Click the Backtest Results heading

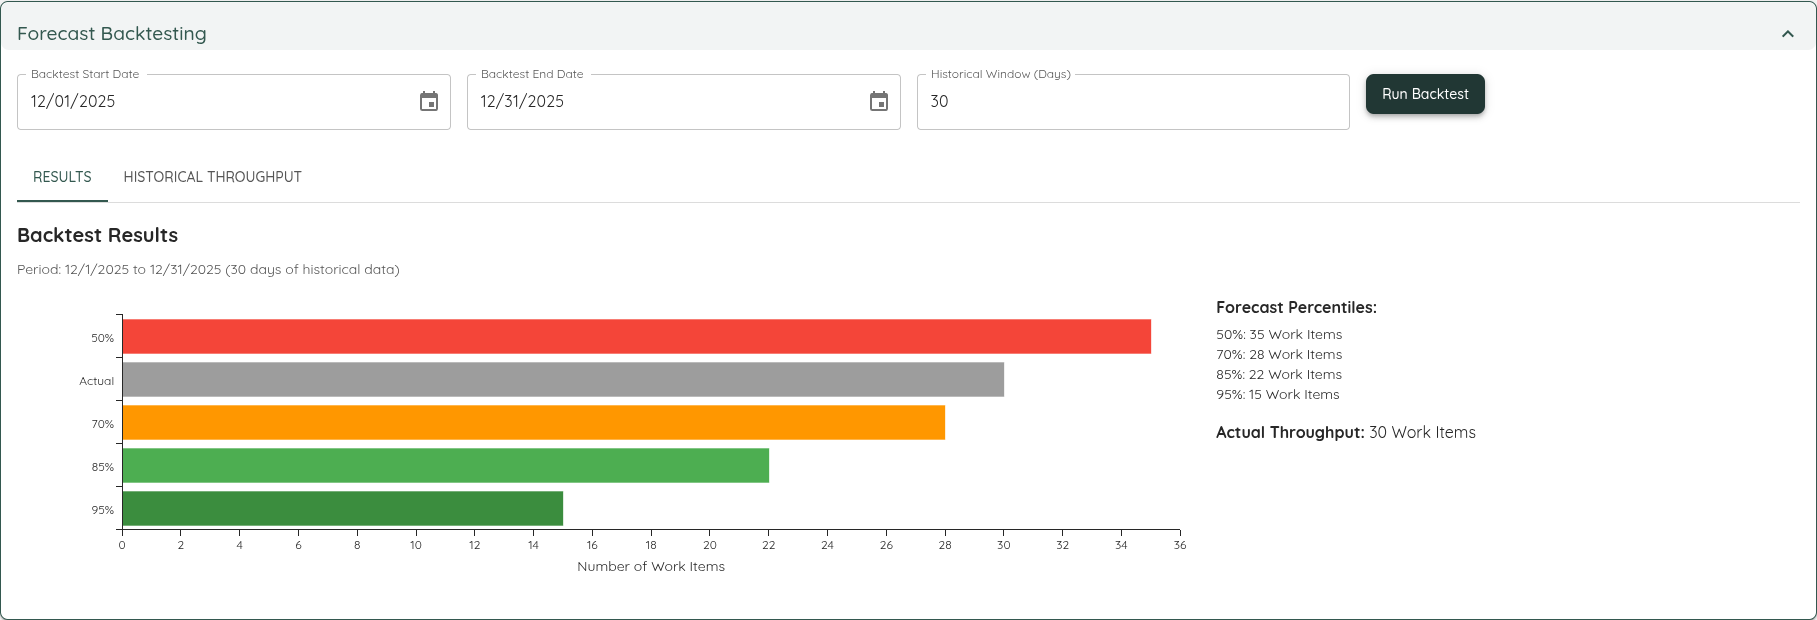coord(98,235)
